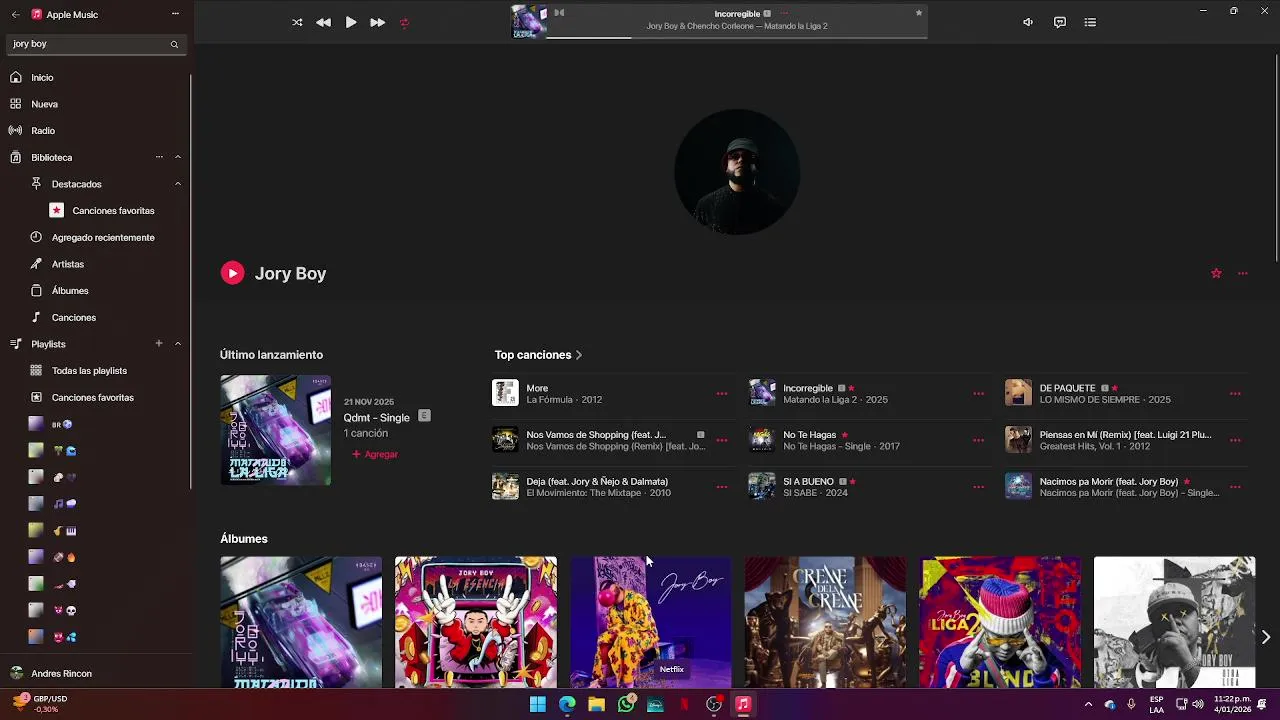The image size is (1280, 720).
Task: Open the Nueva section
Action: coord(96,104)
